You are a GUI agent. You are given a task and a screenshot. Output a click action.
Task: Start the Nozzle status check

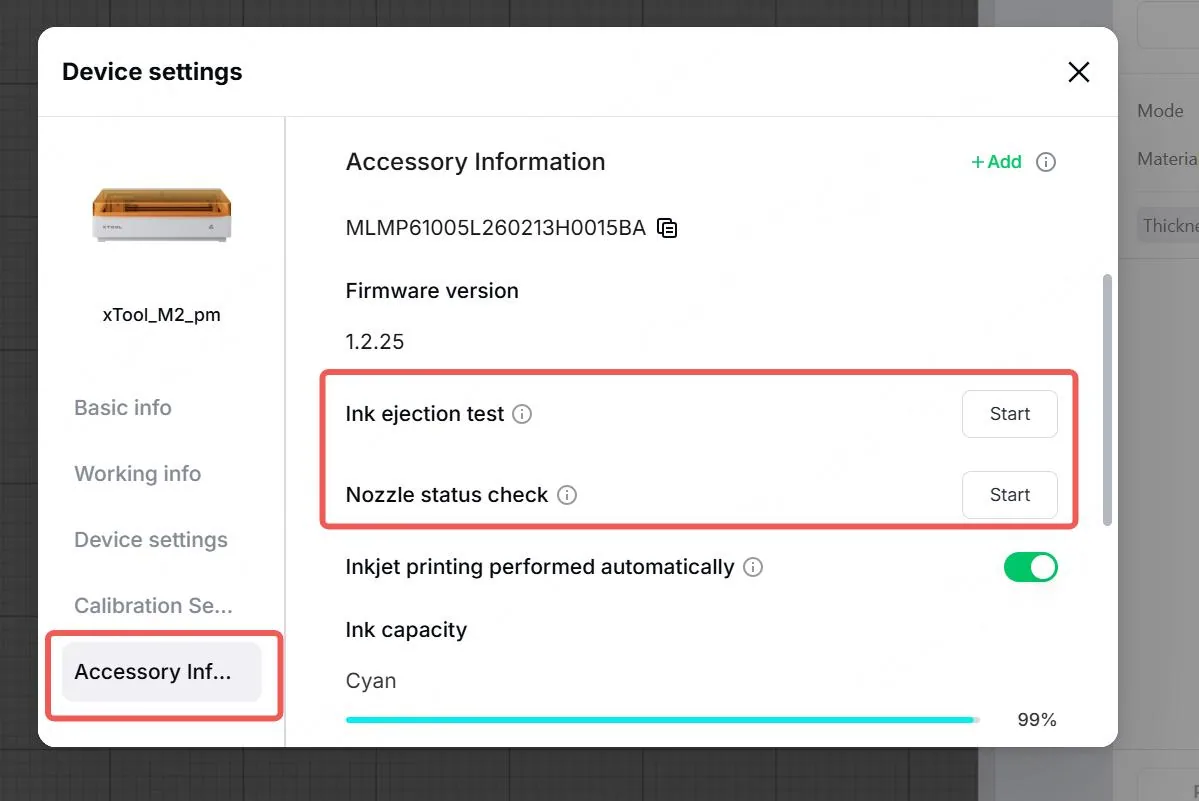(x=1009, y=495)
